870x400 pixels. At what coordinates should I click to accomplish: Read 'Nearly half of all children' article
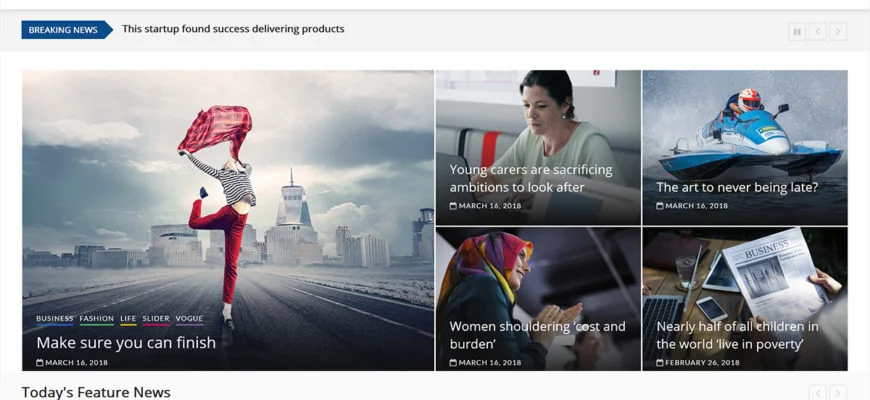(x=737, y=335)
